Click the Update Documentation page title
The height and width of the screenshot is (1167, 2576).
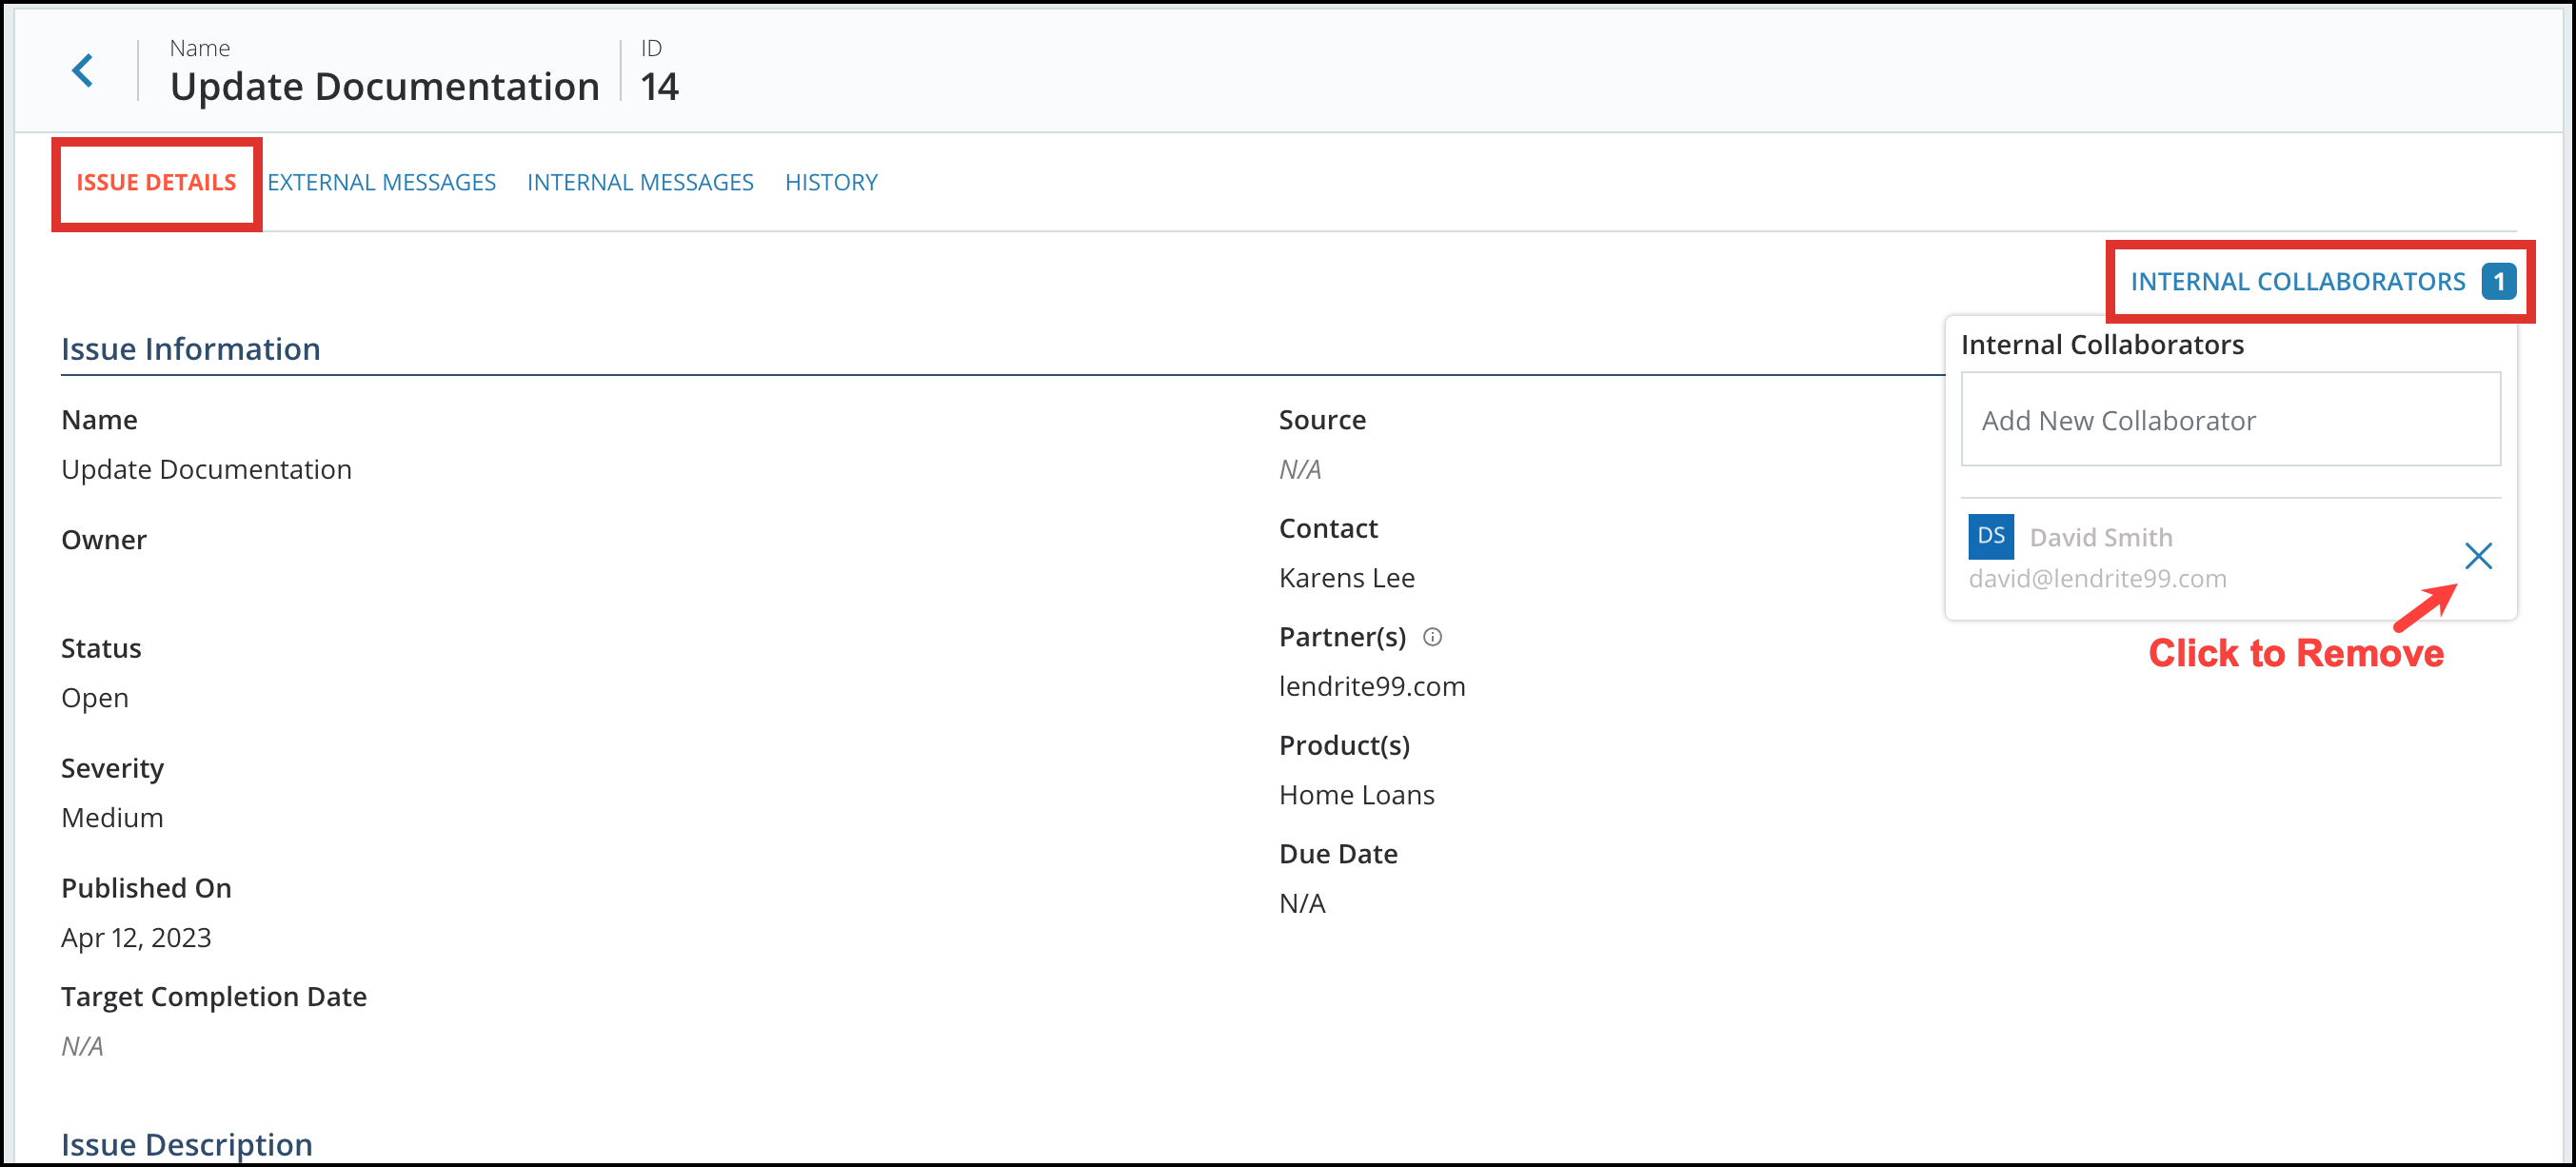[x=385, y=87]
